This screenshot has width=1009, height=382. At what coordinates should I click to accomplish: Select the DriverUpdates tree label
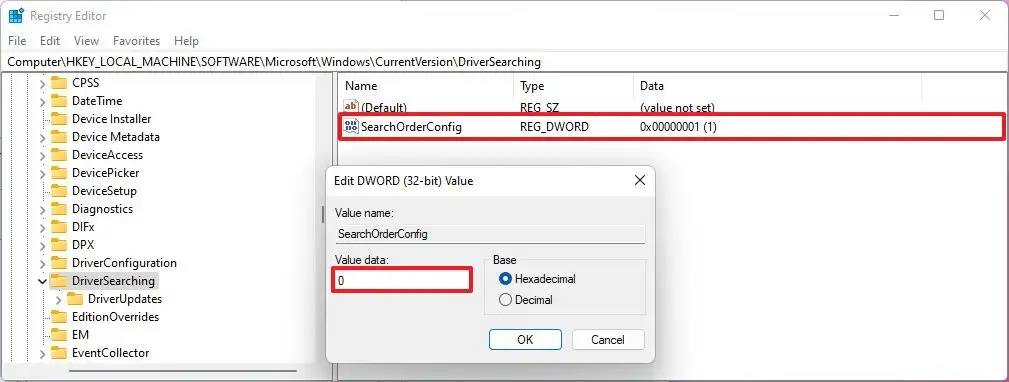(x=125, y=299)
